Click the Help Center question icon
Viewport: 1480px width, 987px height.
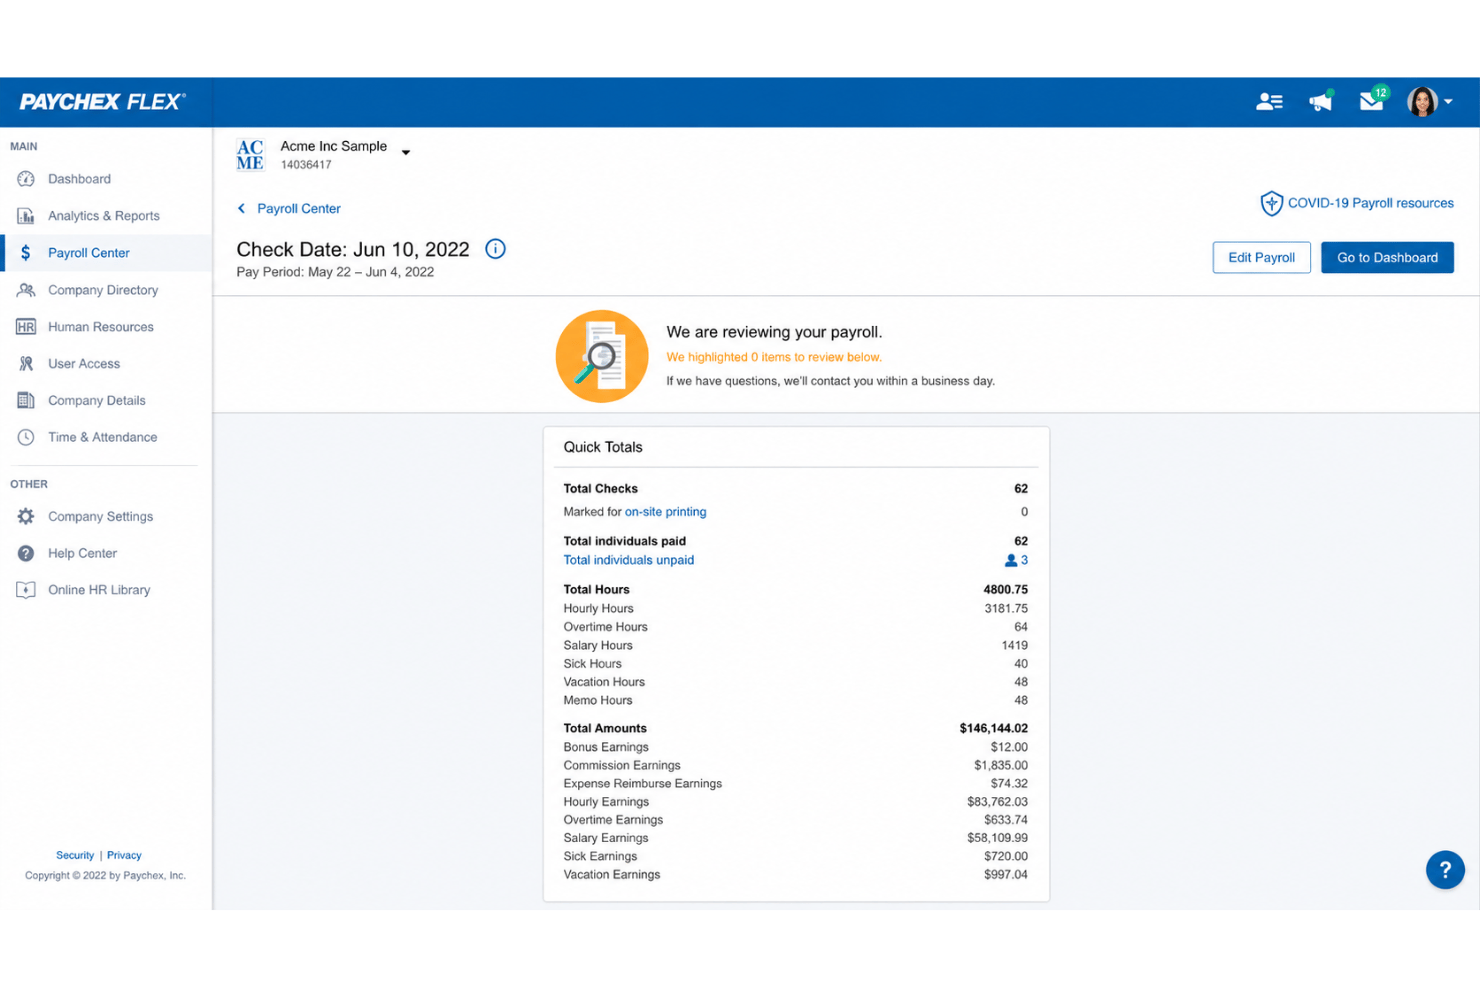tap(26, 553)
